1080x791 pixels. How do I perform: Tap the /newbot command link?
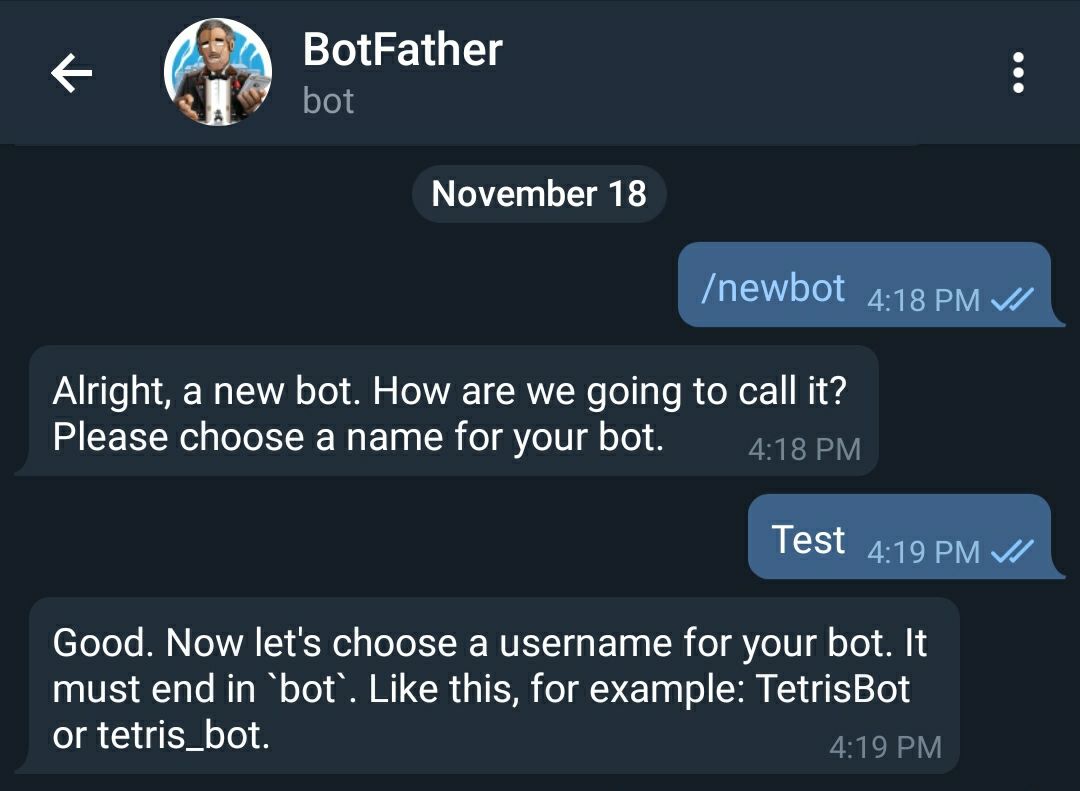773,288
